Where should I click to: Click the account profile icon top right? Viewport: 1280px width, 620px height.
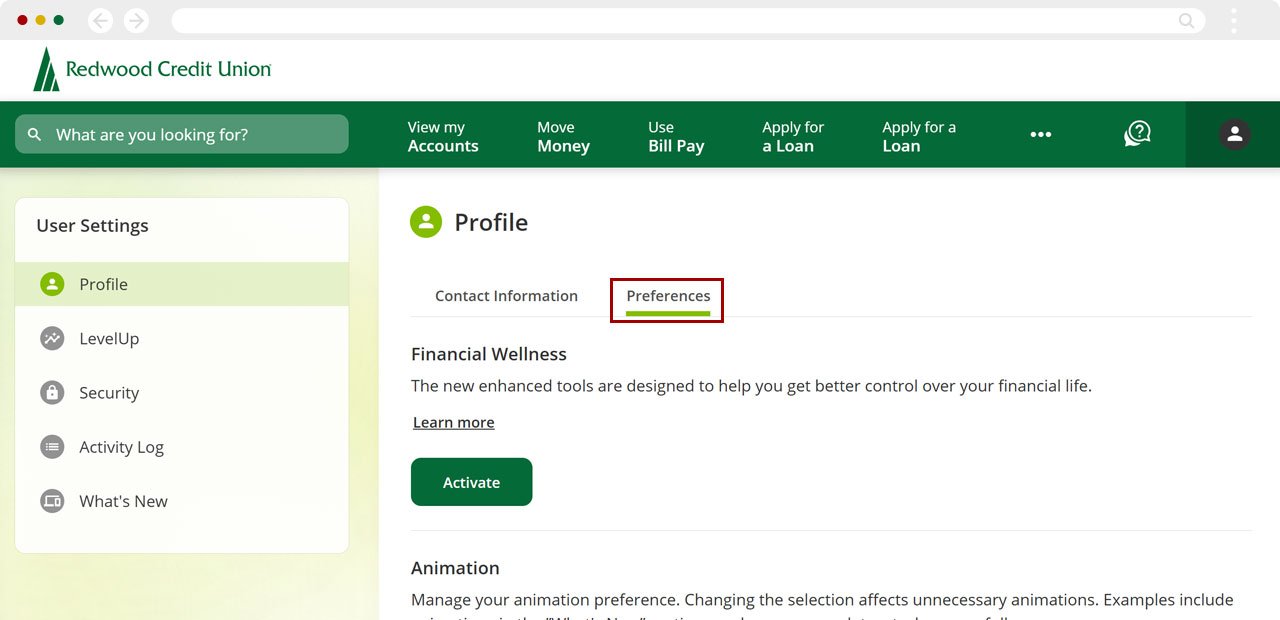(1234, 133)
